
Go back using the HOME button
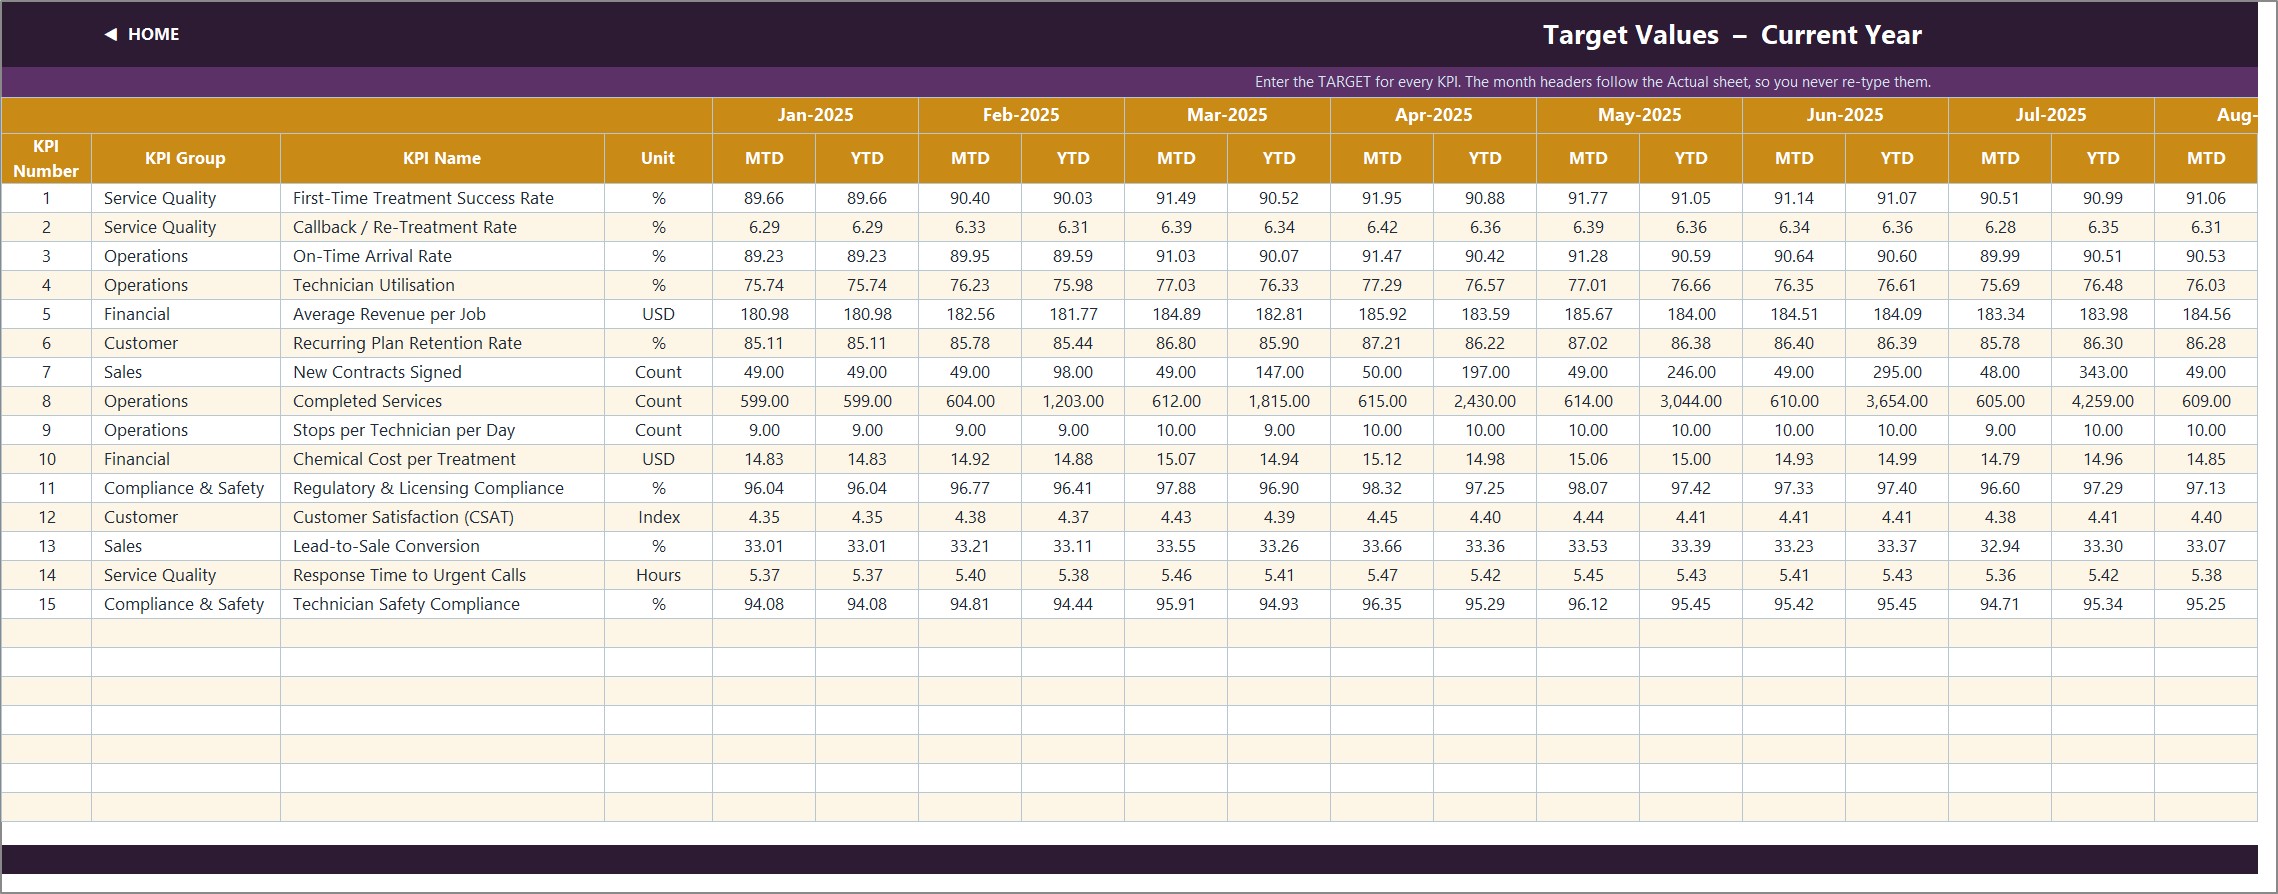pos(142,34)
